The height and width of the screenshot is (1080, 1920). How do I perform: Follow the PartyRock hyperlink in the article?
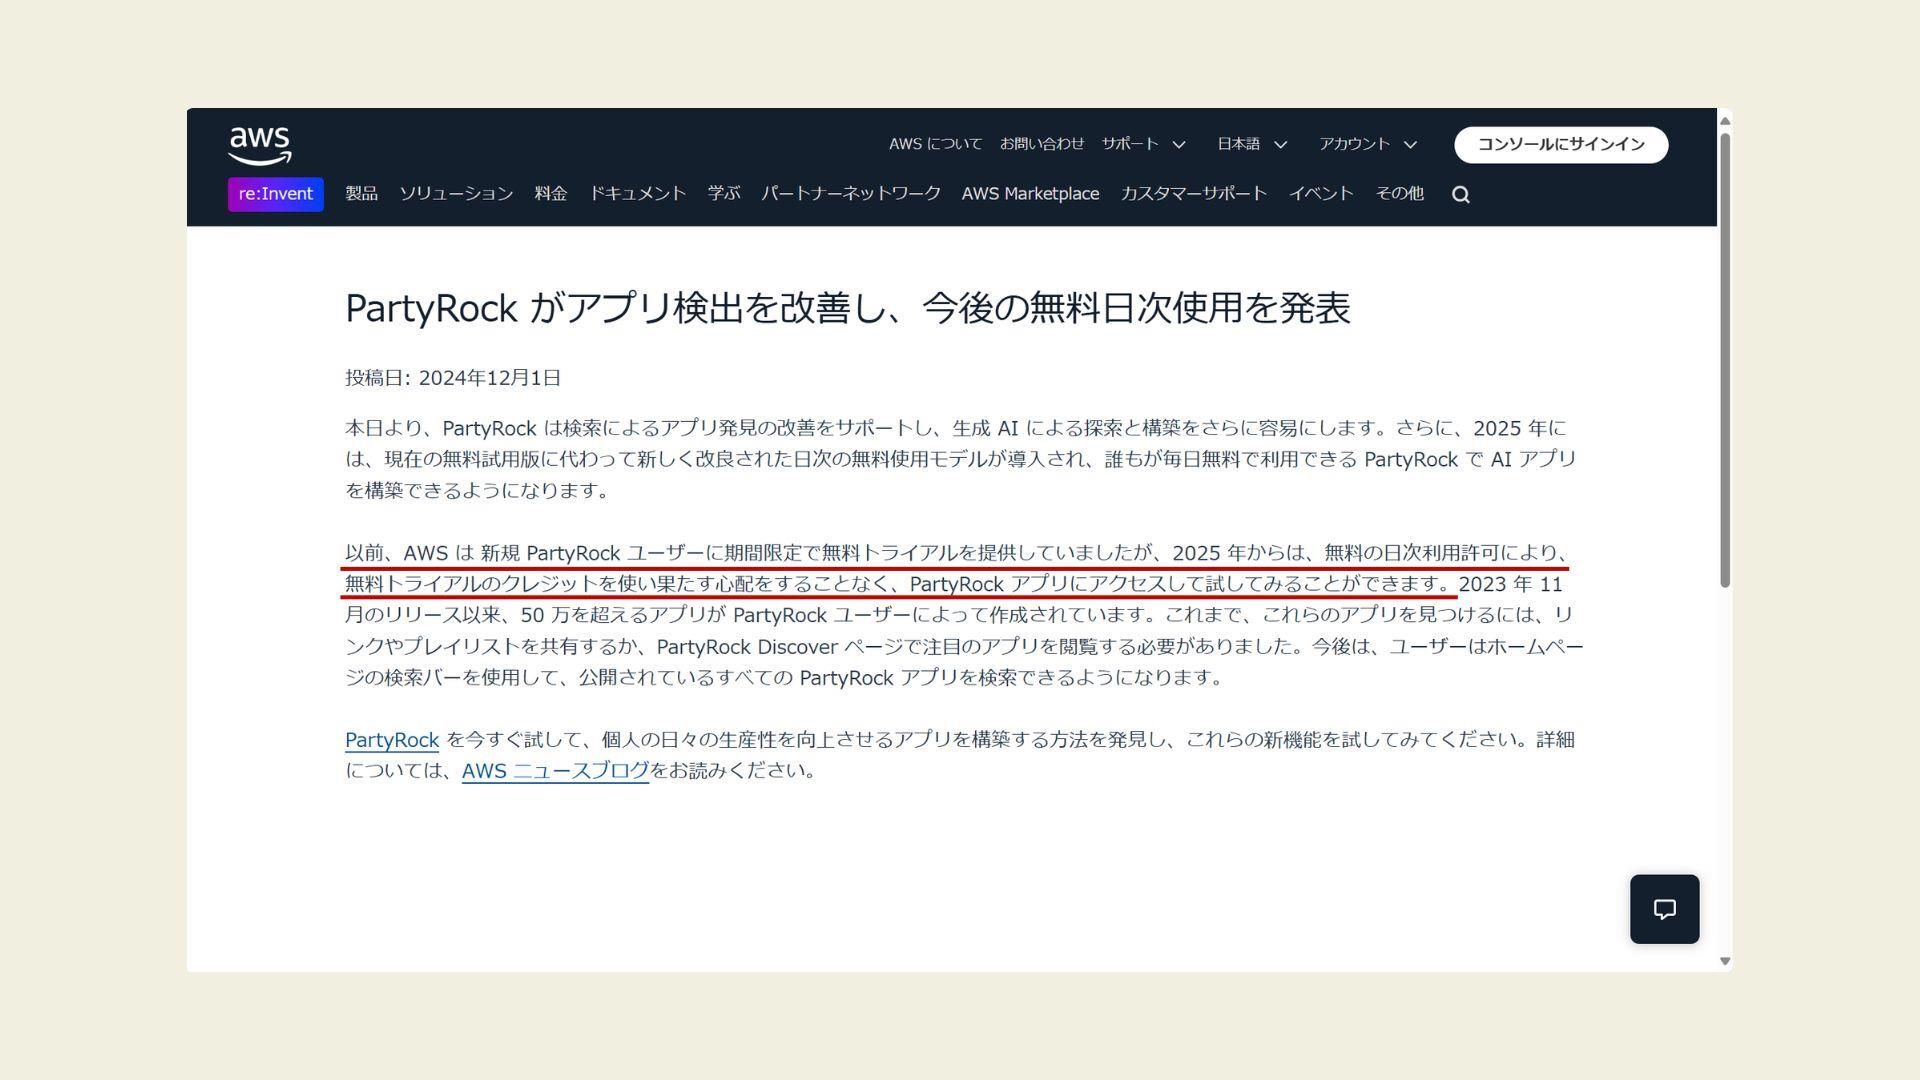(x=392, y=740)
